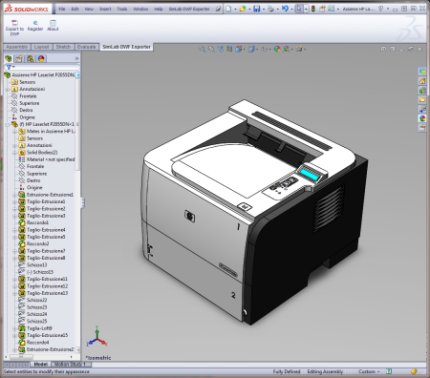Open the Tools menu

(122, 9)
